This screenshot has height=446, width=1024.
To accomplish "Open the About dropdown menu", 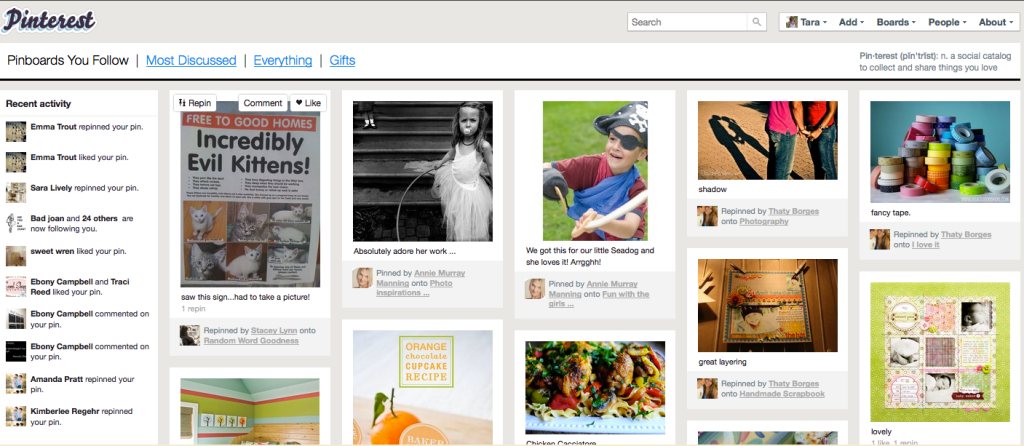I will pos(995,22).
